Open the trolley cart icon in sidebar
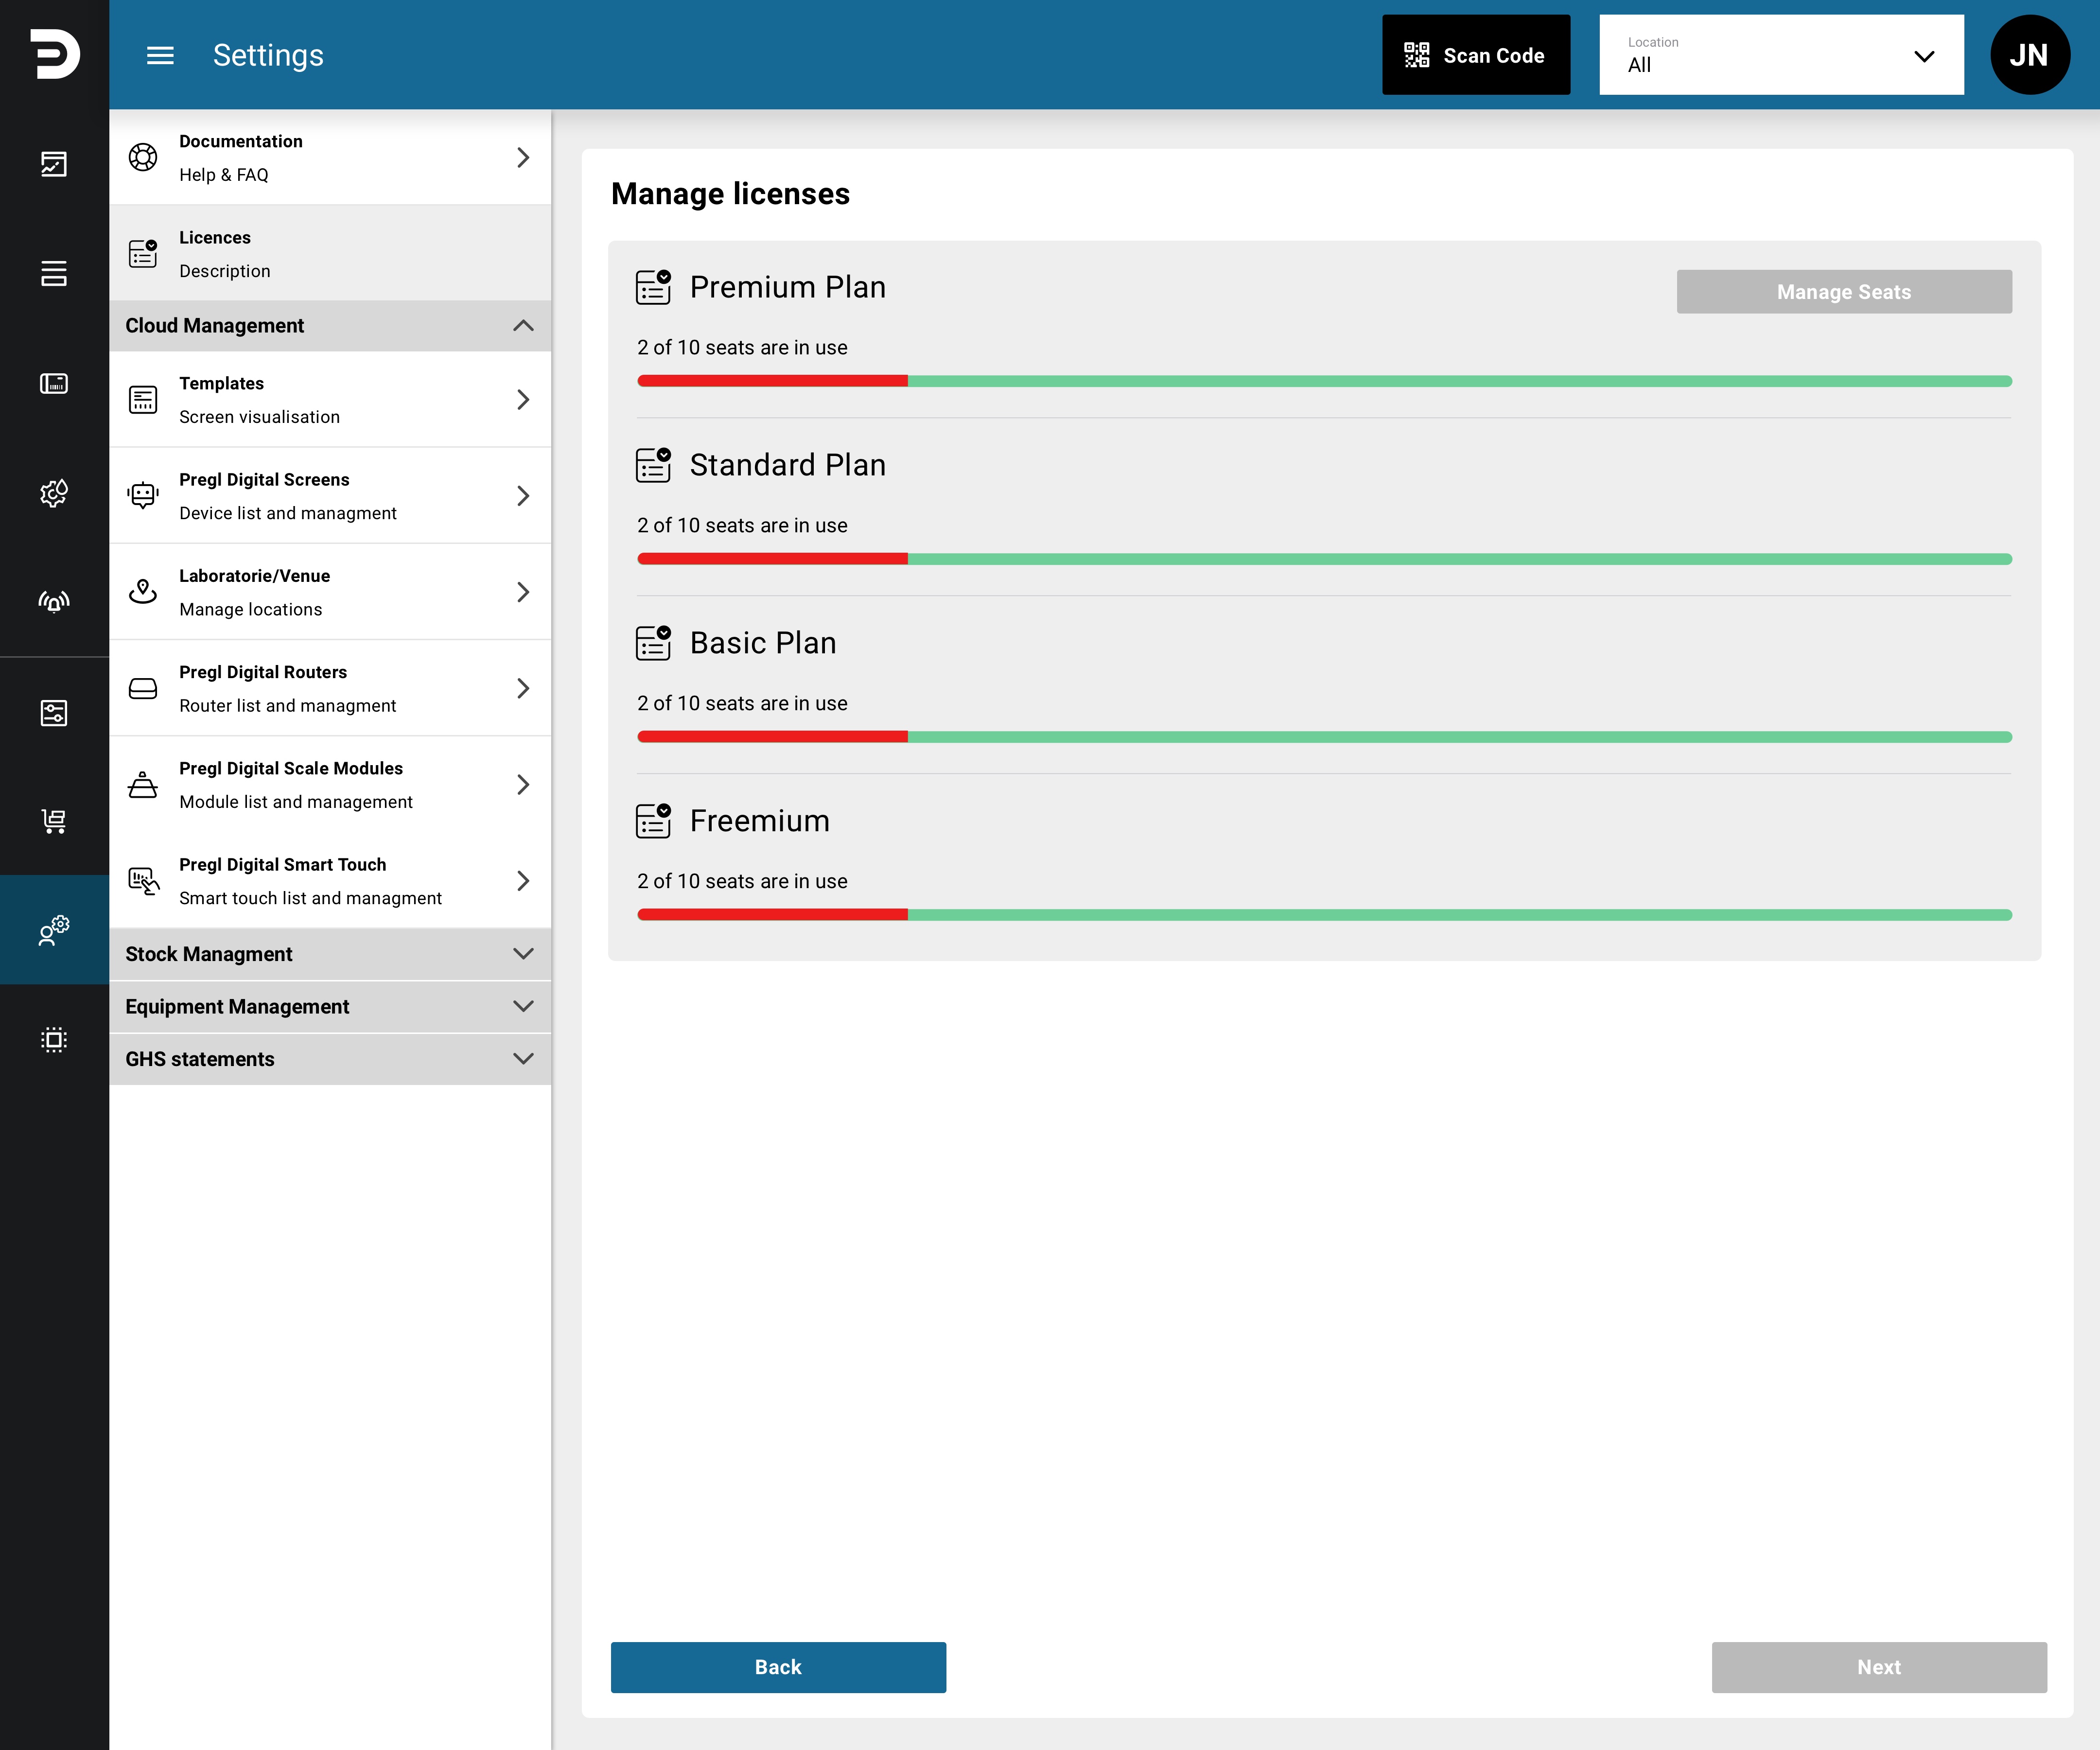 [x=54, y=821]
